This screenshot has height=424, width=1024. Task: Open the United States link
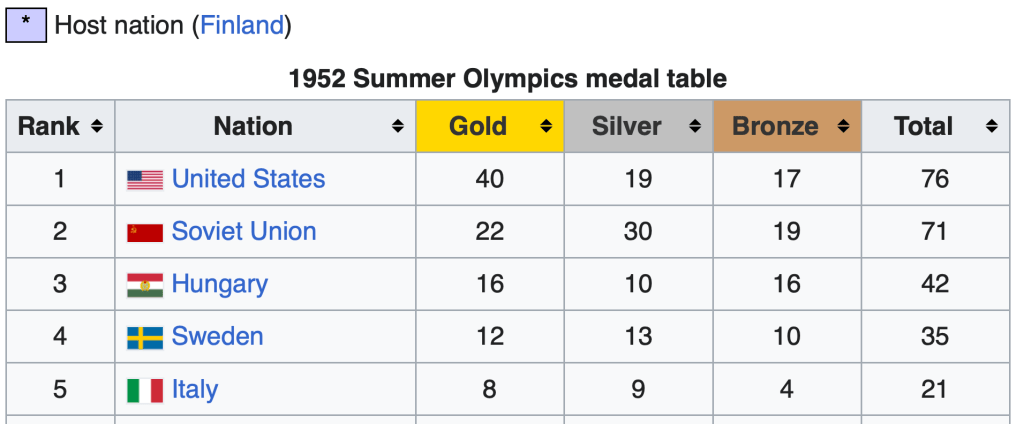point(248,179)
